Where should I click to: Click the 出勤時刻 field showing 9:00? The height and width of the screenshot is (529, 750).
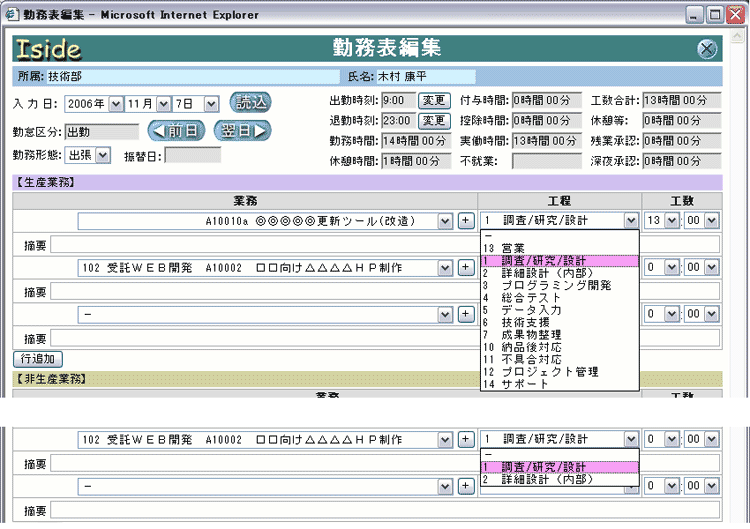(x=398, y=100)
